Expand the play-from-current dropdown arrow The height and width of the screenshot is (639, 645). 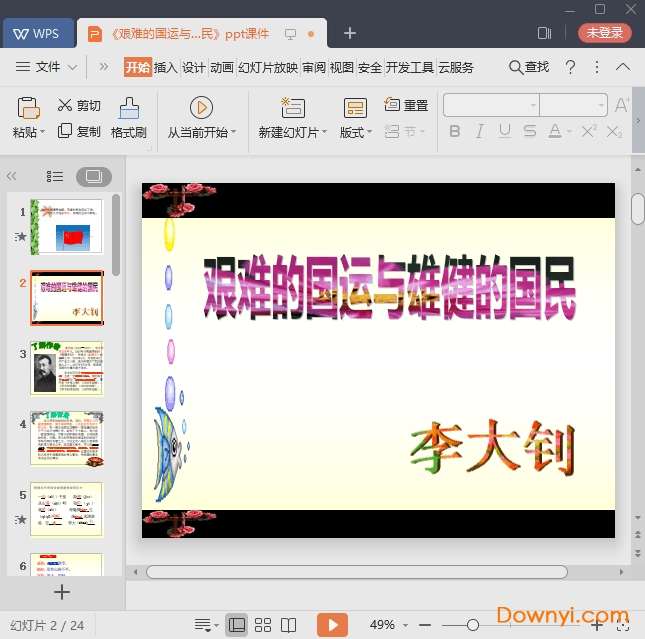click(233, 132)
